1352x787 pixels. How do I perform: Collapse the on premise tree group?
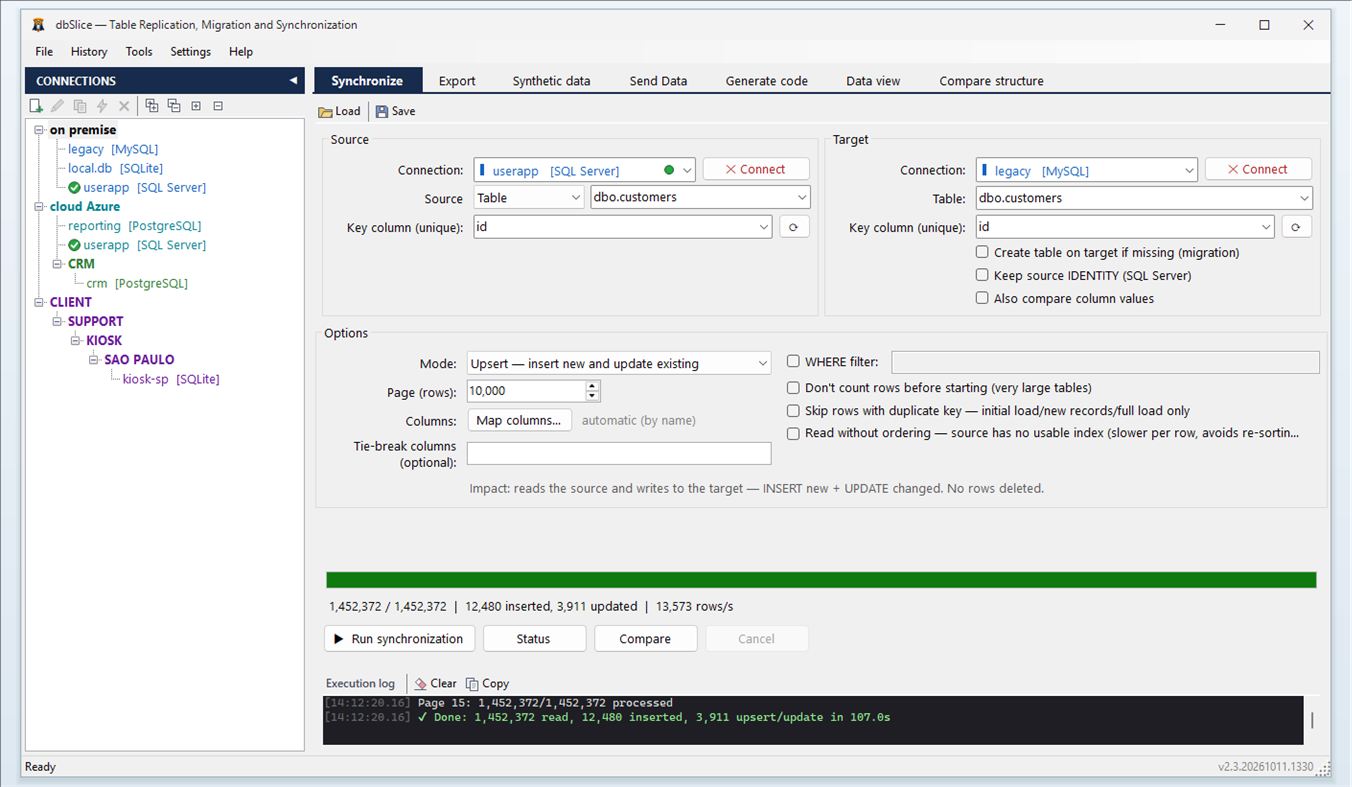(x=39, y=130)
